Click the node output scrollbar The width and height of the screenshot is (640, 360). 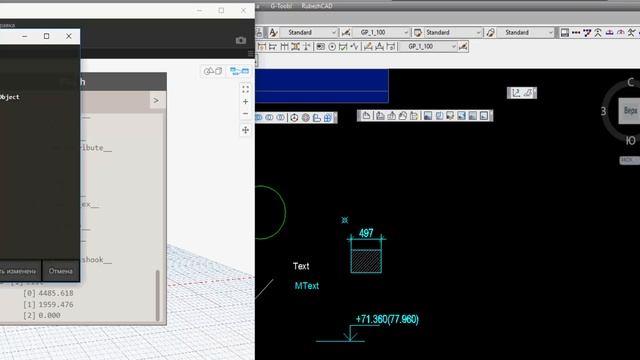158,296
